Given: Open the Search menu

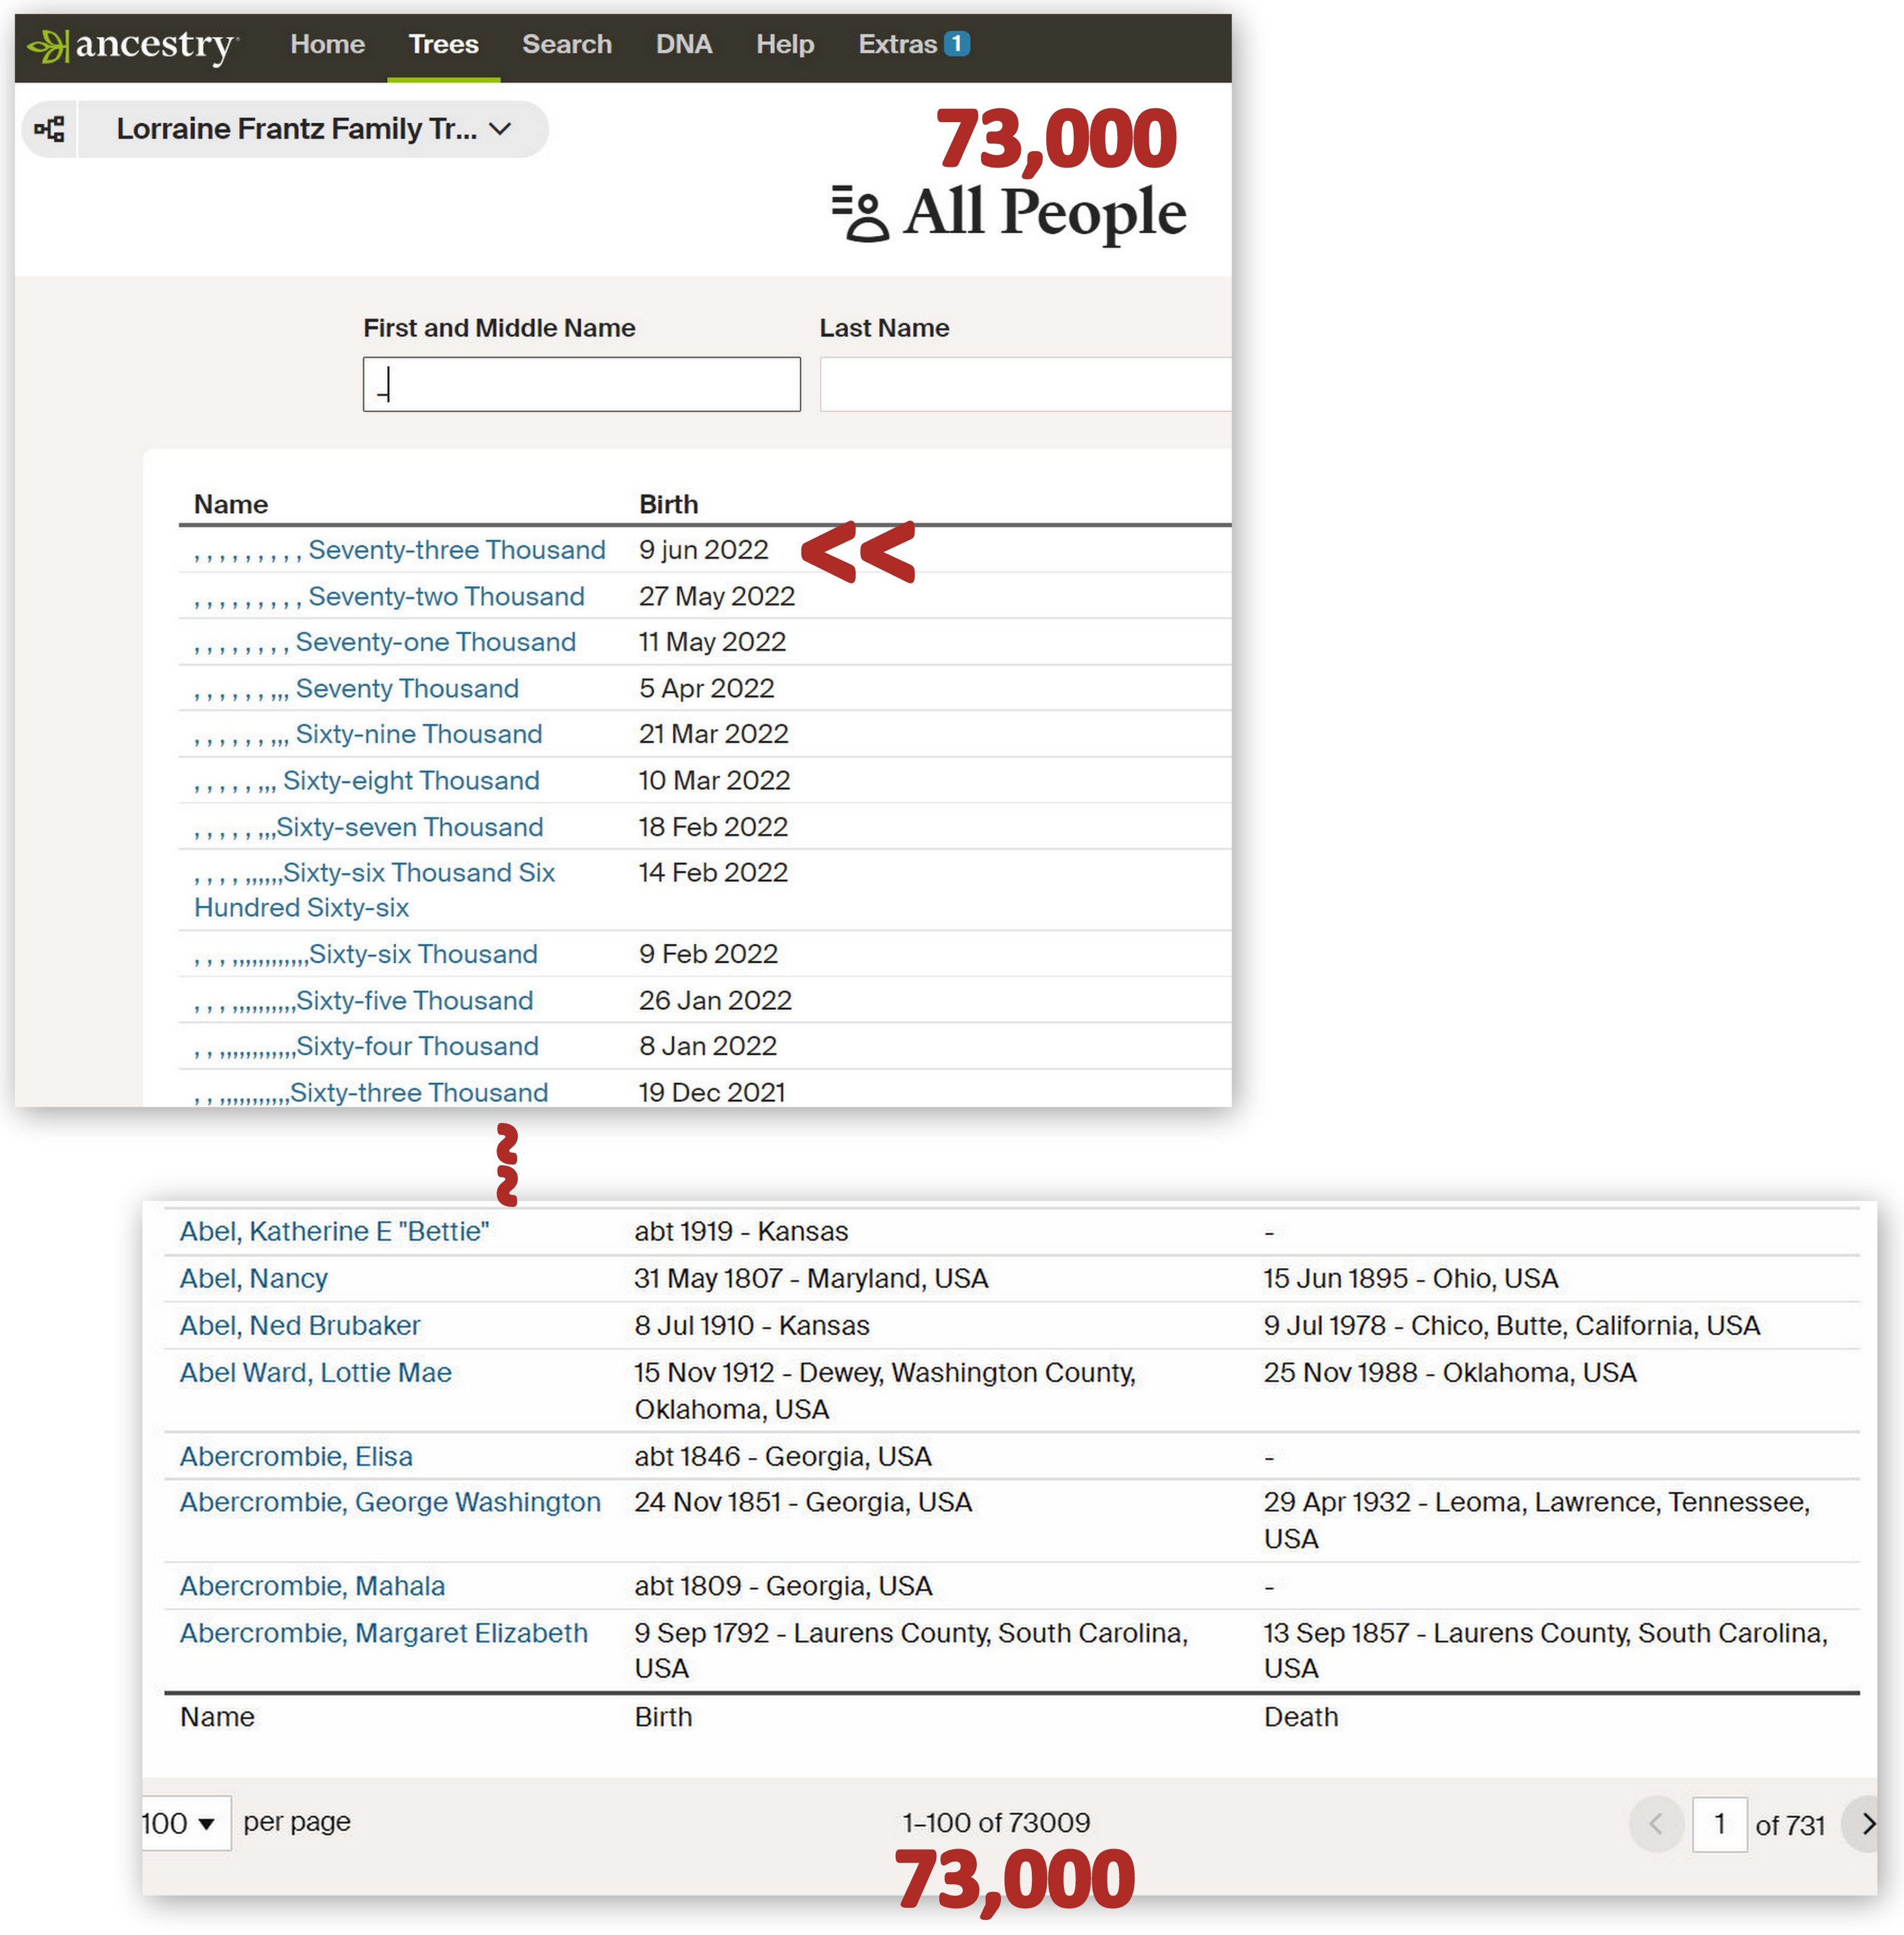Looking at the screenshot, I should click(x=566, y=44).
